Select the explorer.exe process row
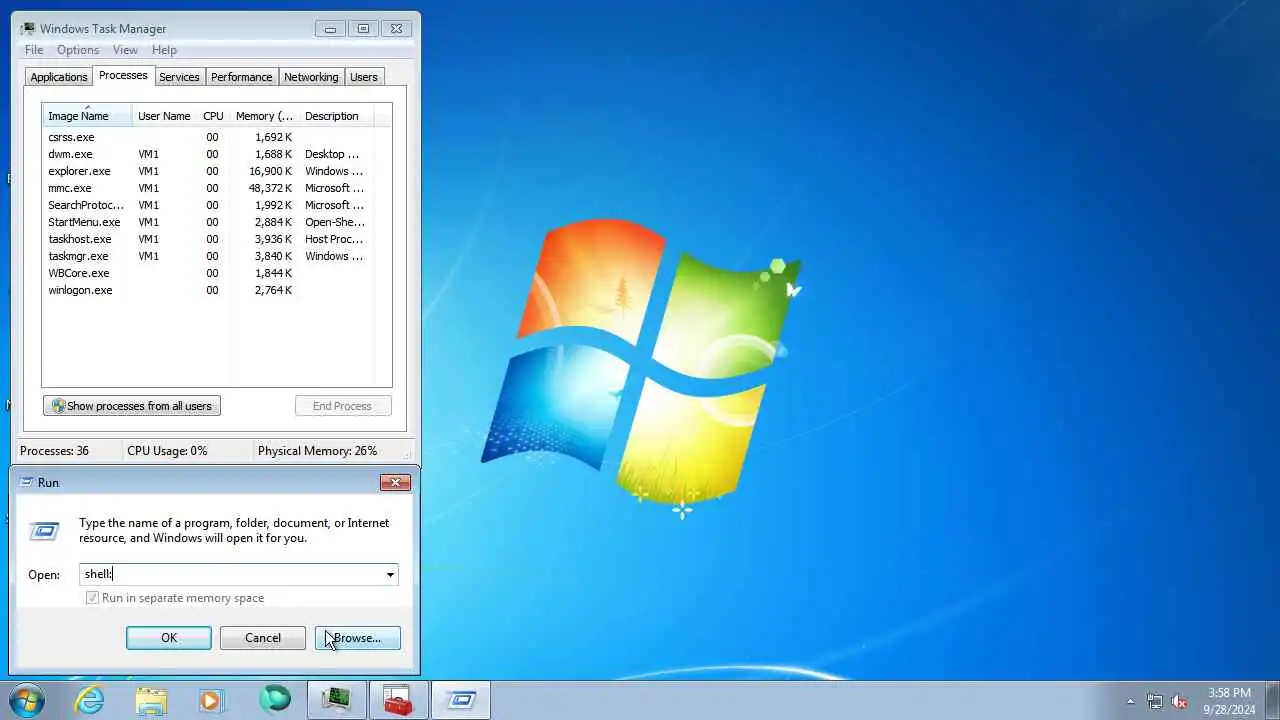 (x=216, y=171)
